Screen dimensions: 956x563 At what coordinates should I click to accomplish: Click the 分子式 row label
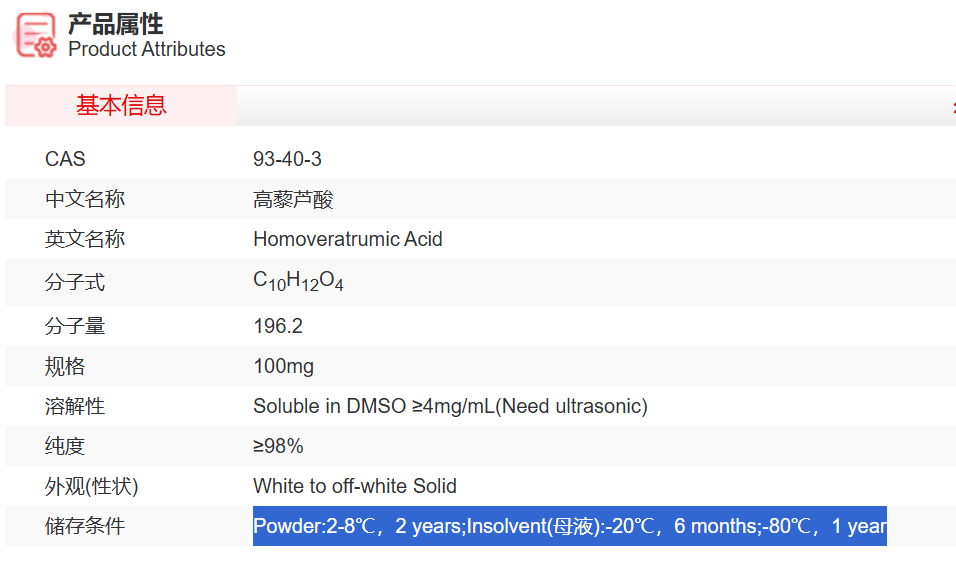point(75,283)
